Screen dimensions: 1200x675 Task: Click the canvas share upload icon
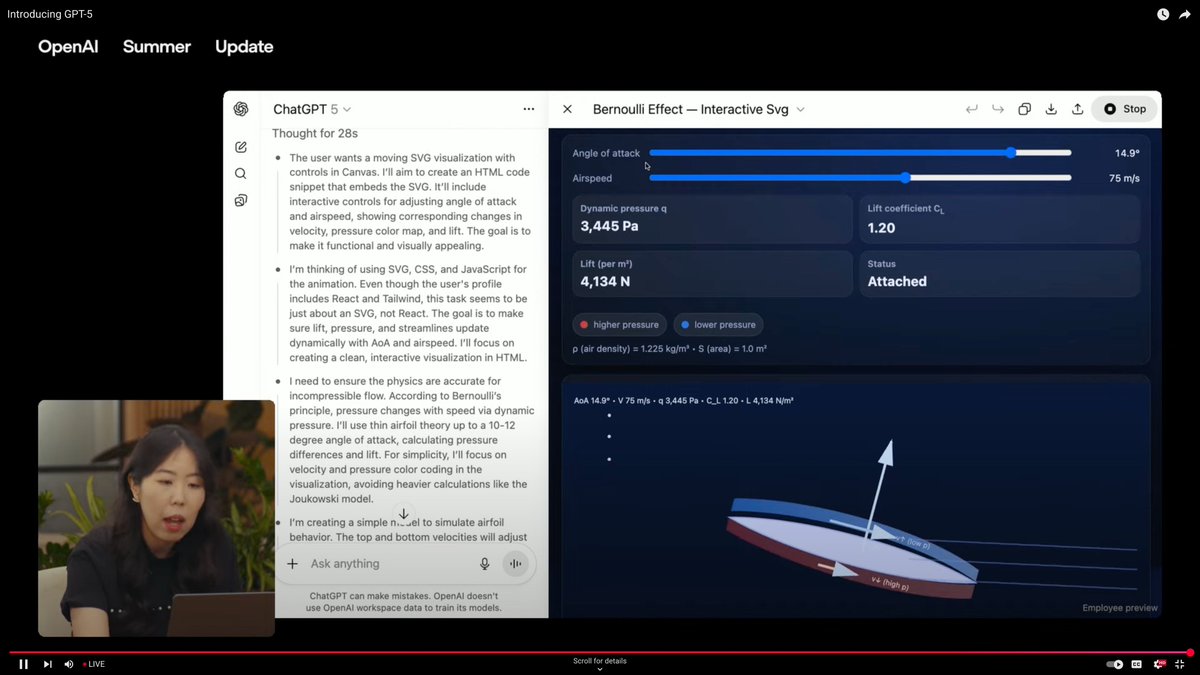[x=1077, y=109]
